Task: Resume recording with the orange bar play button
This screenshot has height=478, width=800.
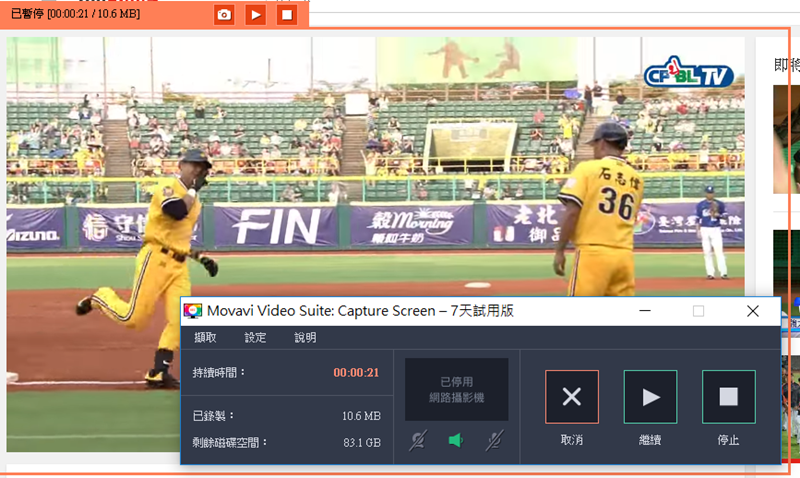Action: pyautogui.click(x=256, y=14)
